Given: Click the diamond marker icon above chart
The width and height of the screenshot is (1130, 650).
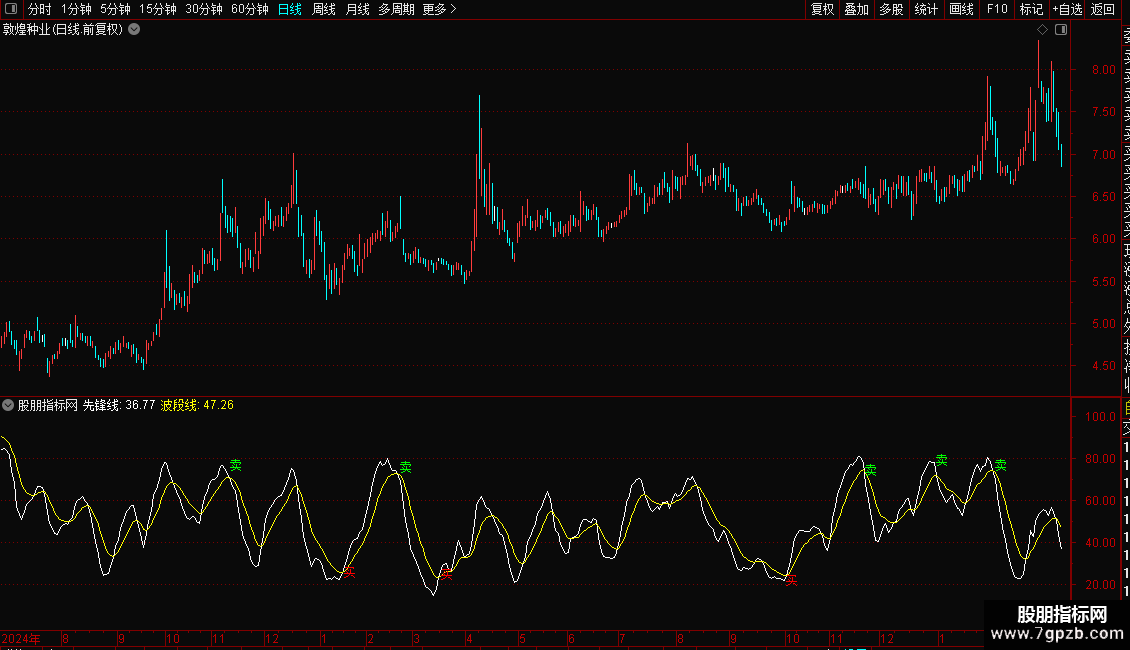Looking at the screenshot, I should 1042,30.
